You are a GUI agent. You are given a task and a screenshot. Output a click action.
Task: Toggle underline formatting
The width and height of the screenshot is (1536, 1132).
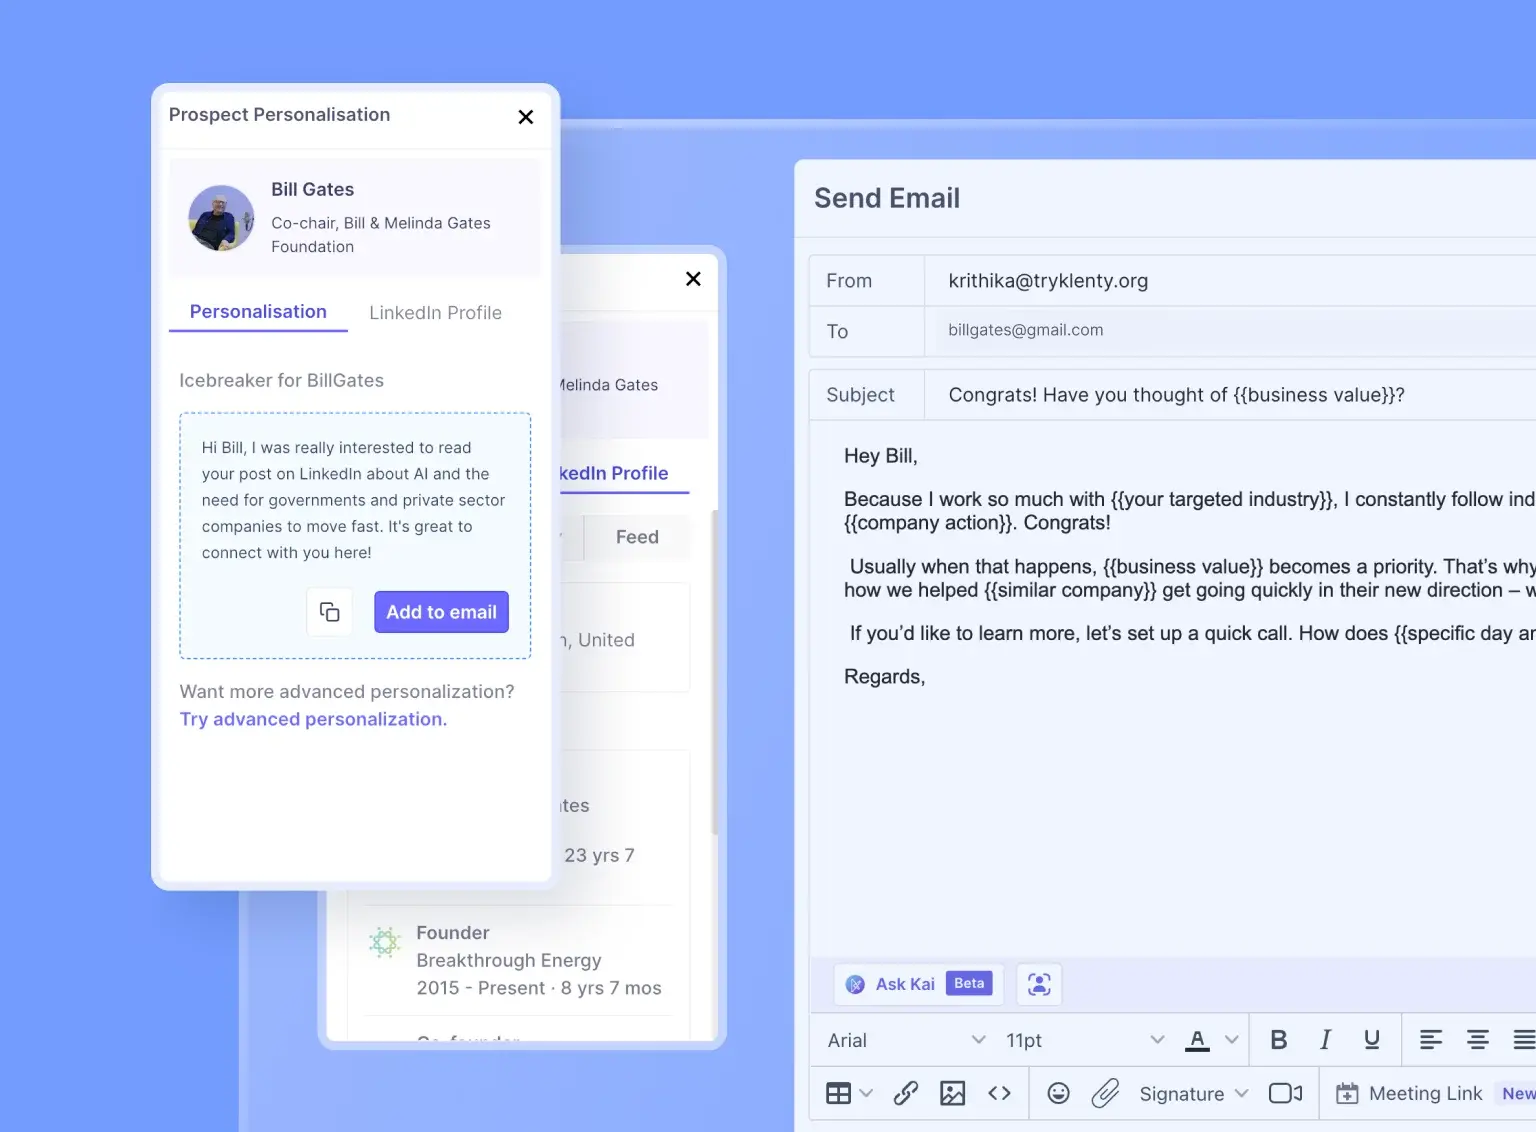(1372, 1040)
